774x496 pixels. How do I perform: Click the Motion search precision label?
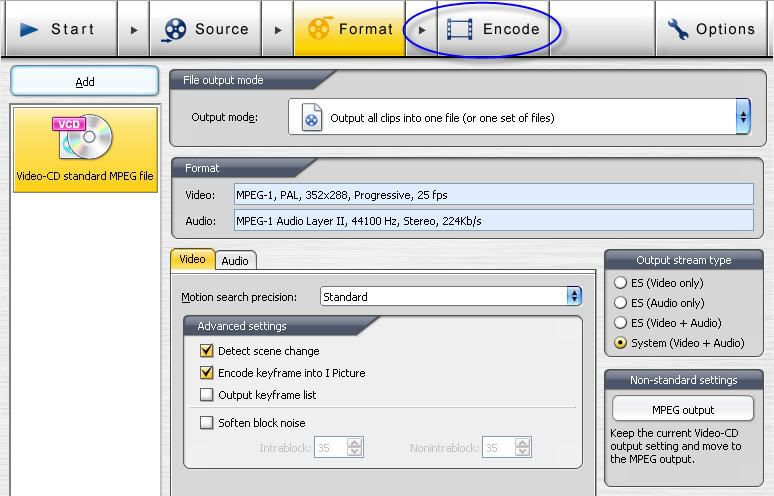239,297
